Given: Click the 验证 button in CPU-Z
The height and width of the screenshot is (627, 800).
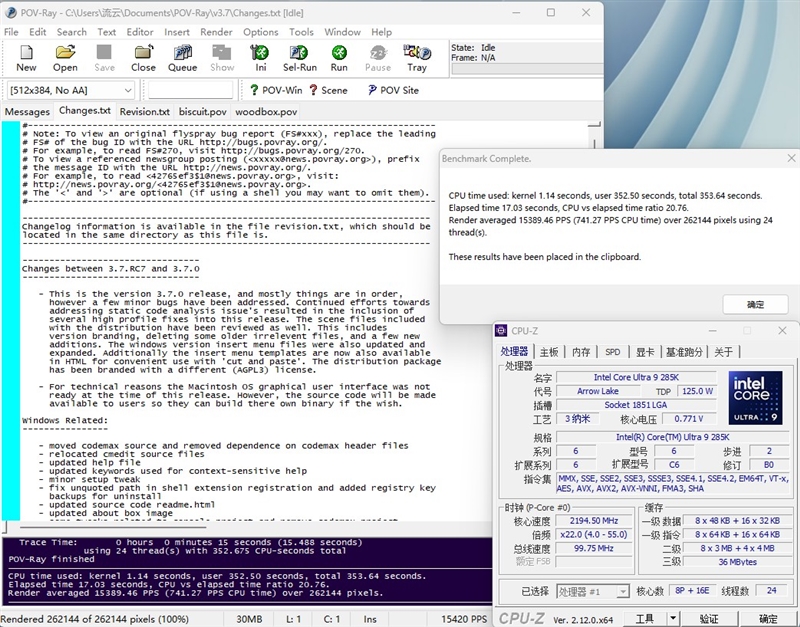Looking at the screenshot, I should click(x=708, y=619).
